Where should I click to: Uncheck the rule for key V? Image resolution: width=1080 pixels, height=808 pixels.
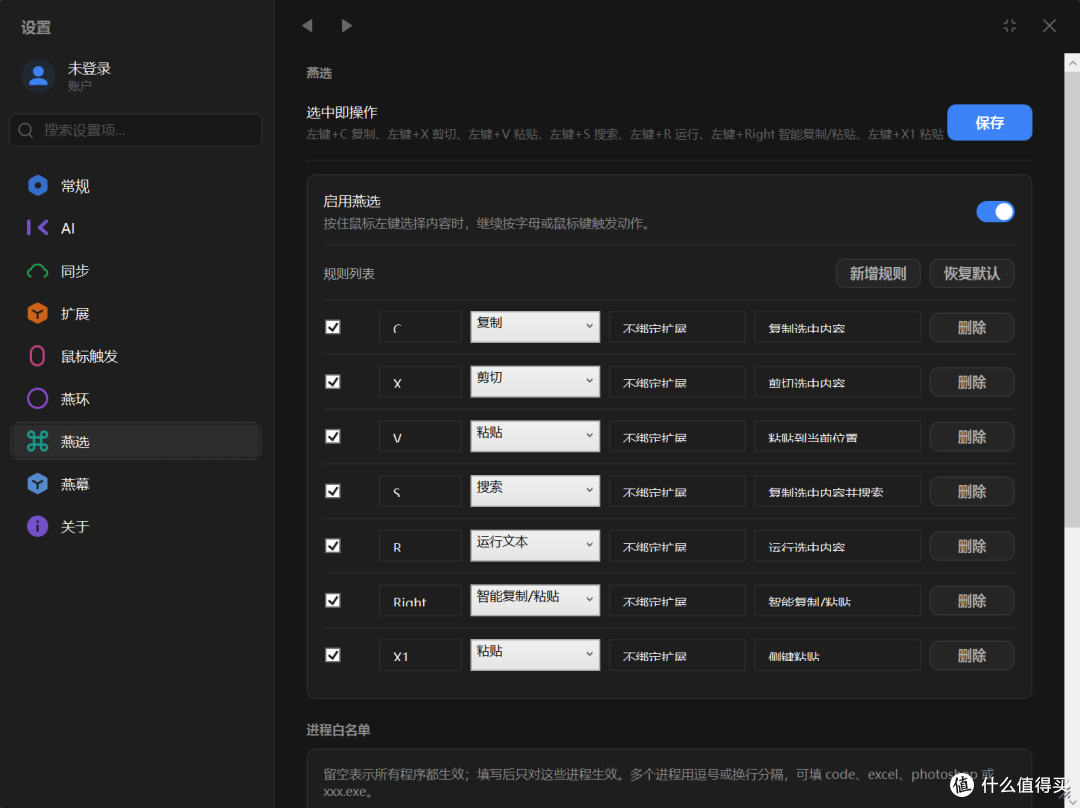(x=333, y=437)
